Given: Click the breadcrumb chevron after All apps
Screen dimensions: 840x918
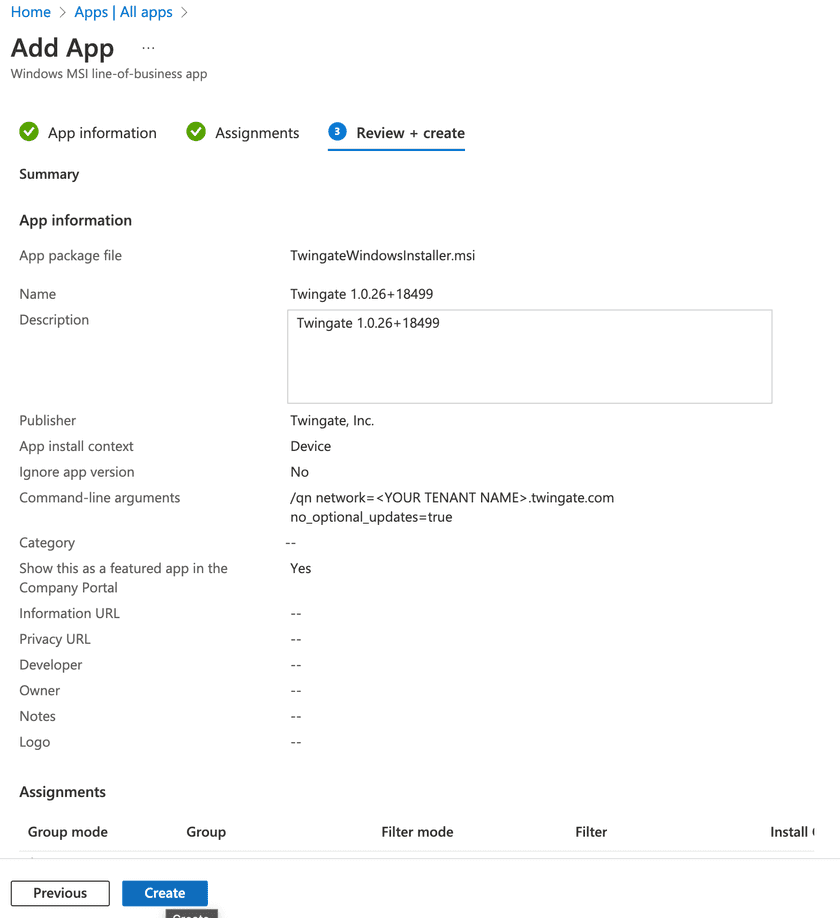Looking at the screenshot, I should [185, 13].
